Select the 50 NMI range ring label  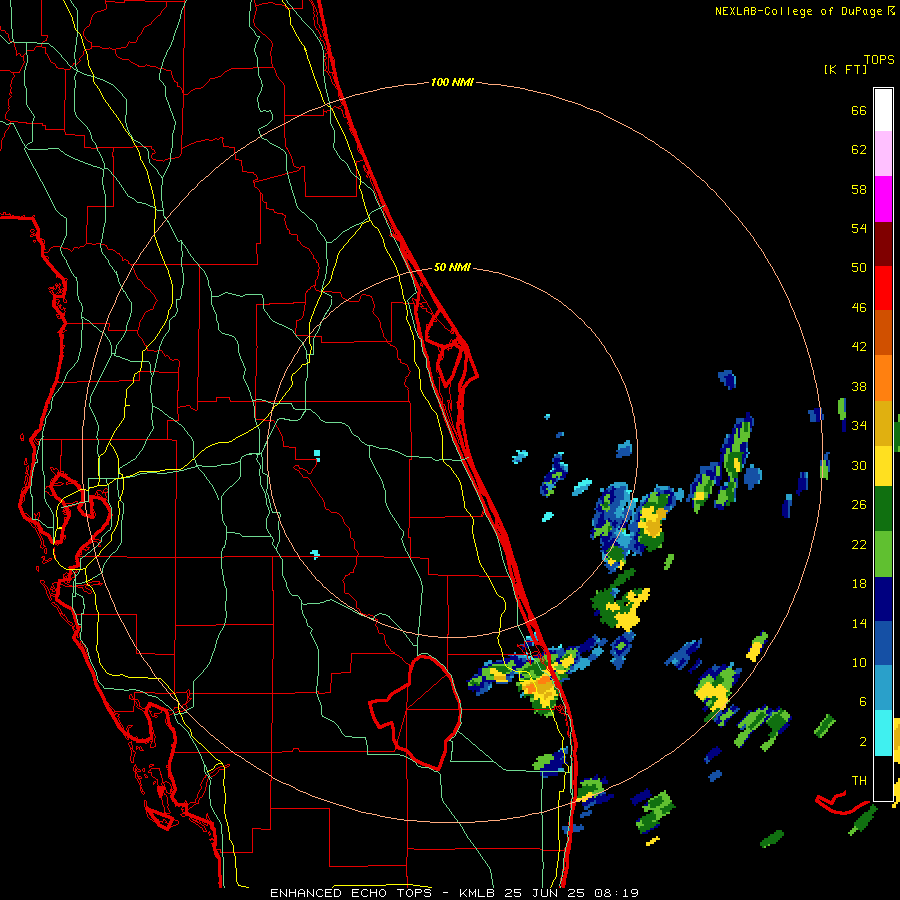click(452, 267)
